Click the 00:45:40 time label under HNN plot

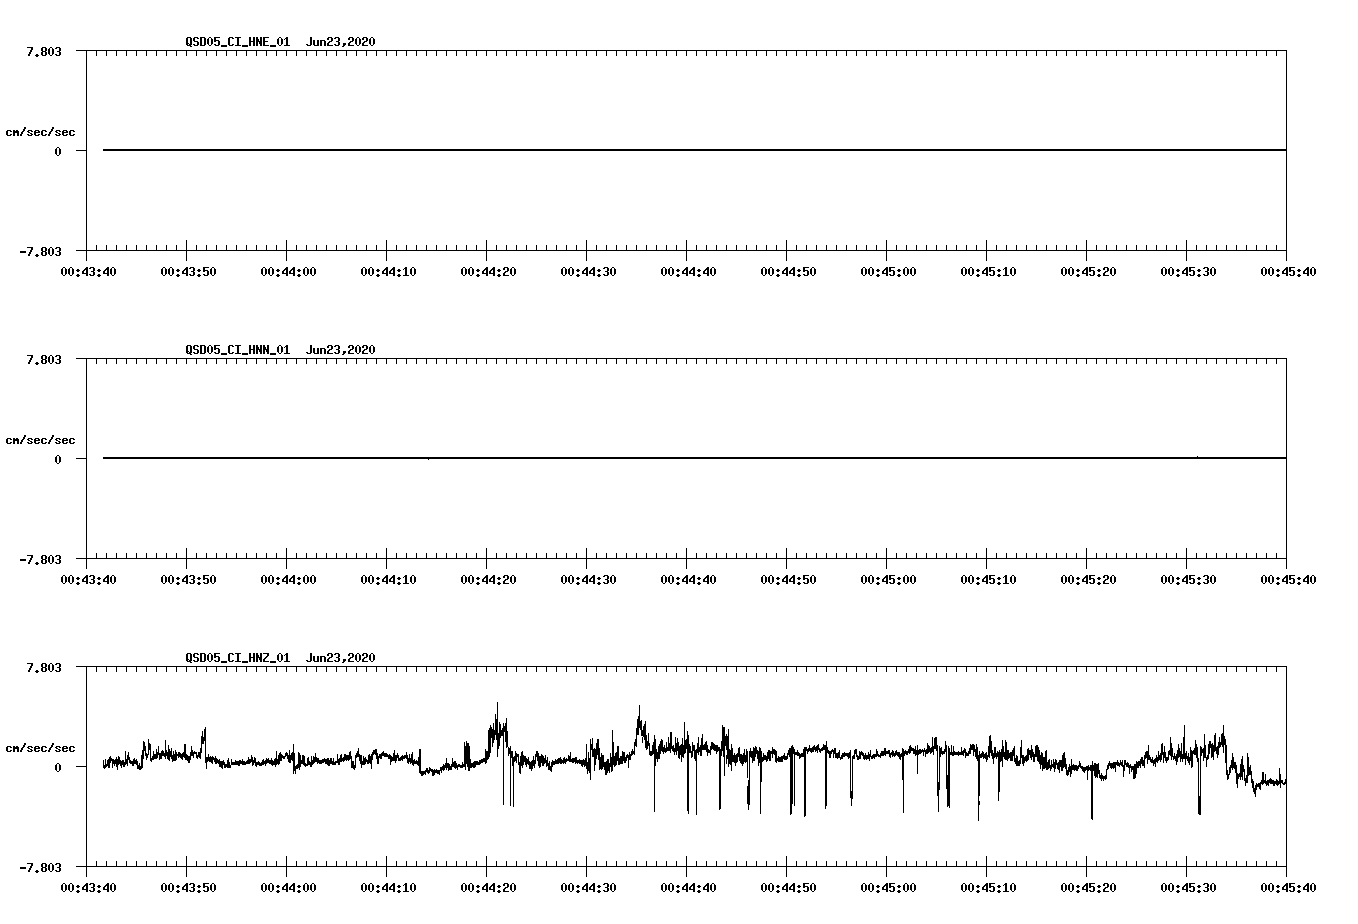coord(1288,579)
